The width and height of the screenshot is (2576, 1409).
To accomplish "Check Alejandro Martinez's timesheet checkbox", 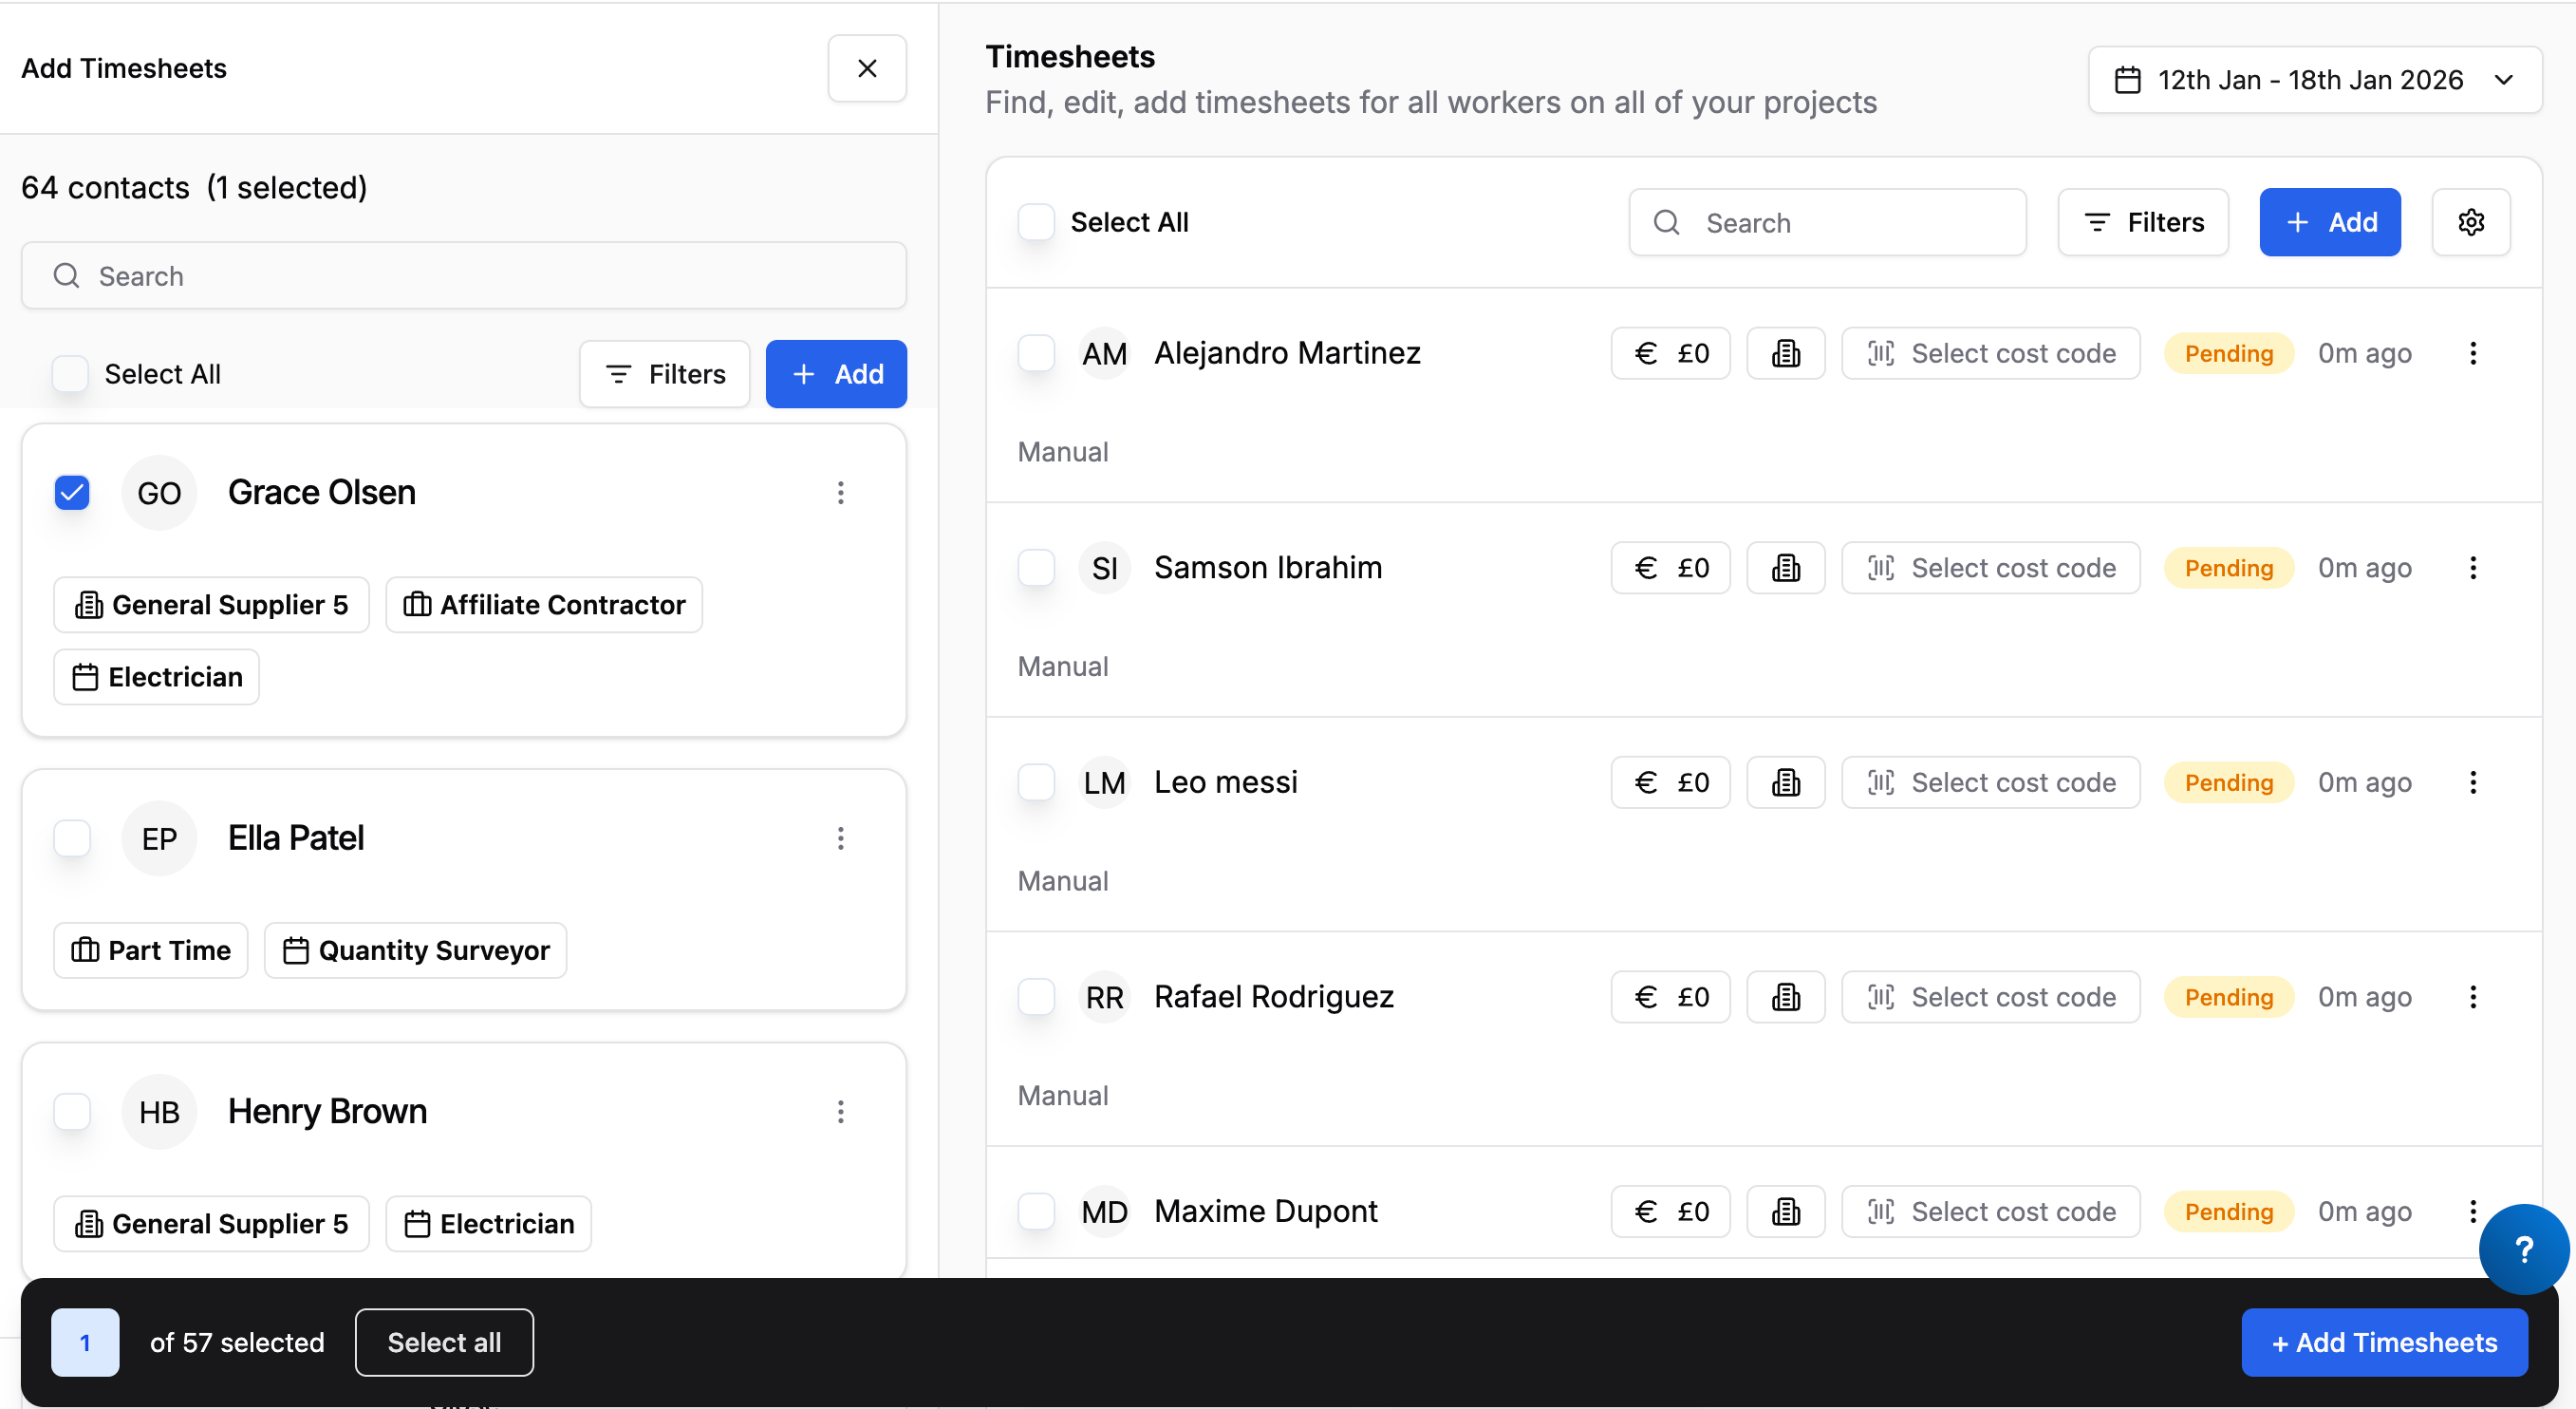I will click(x=1036, y=353).
